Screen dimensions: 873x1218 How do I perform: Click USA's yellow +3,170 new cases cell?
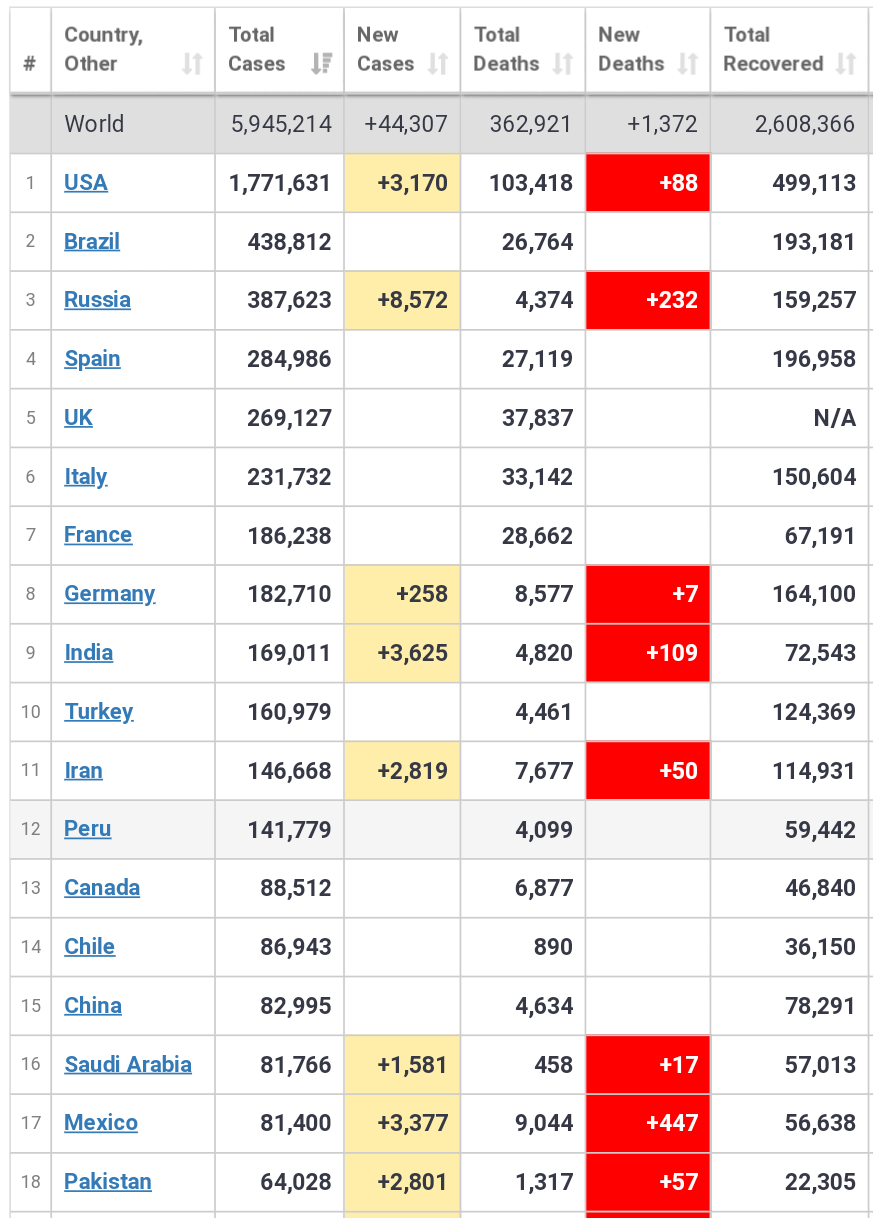pyautogui.click(x=402, y=183)
